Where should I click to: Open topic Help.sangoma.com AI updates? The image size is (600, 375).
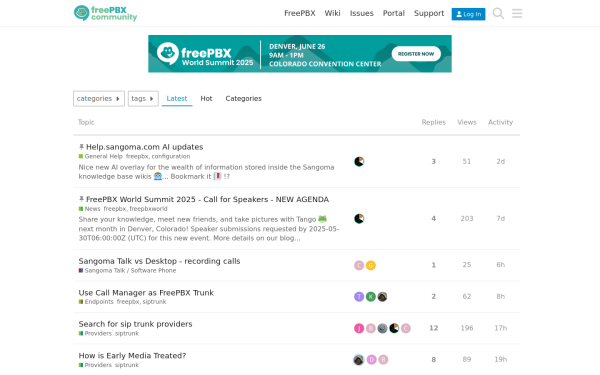144,147
